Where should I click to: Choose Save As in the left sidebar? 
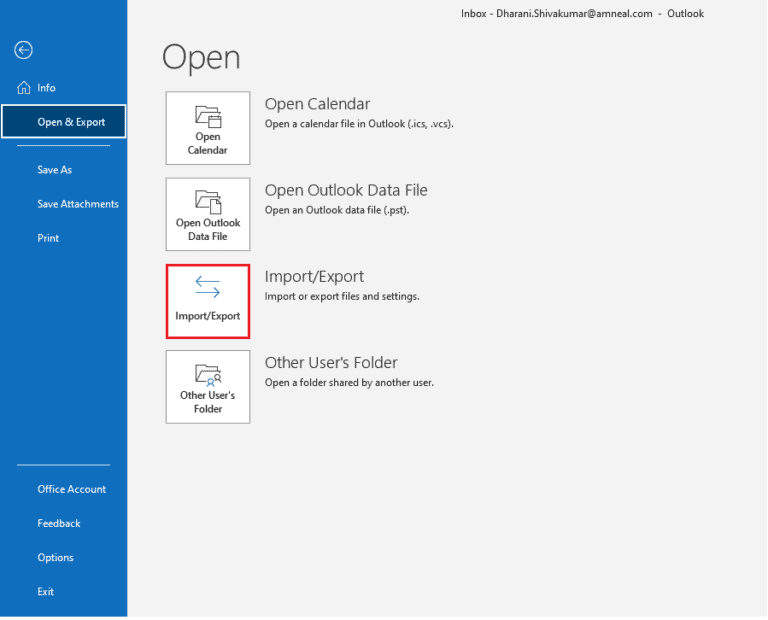tap(55, 170)
